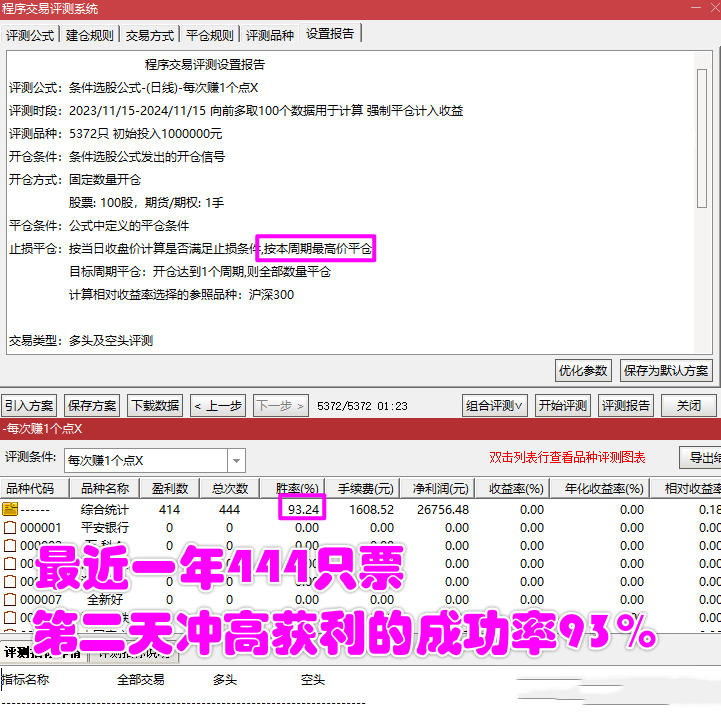Expand the 组合评测 dropdown button
The height and width of the screenshot is (720, 721).
[x=495, y=405]
